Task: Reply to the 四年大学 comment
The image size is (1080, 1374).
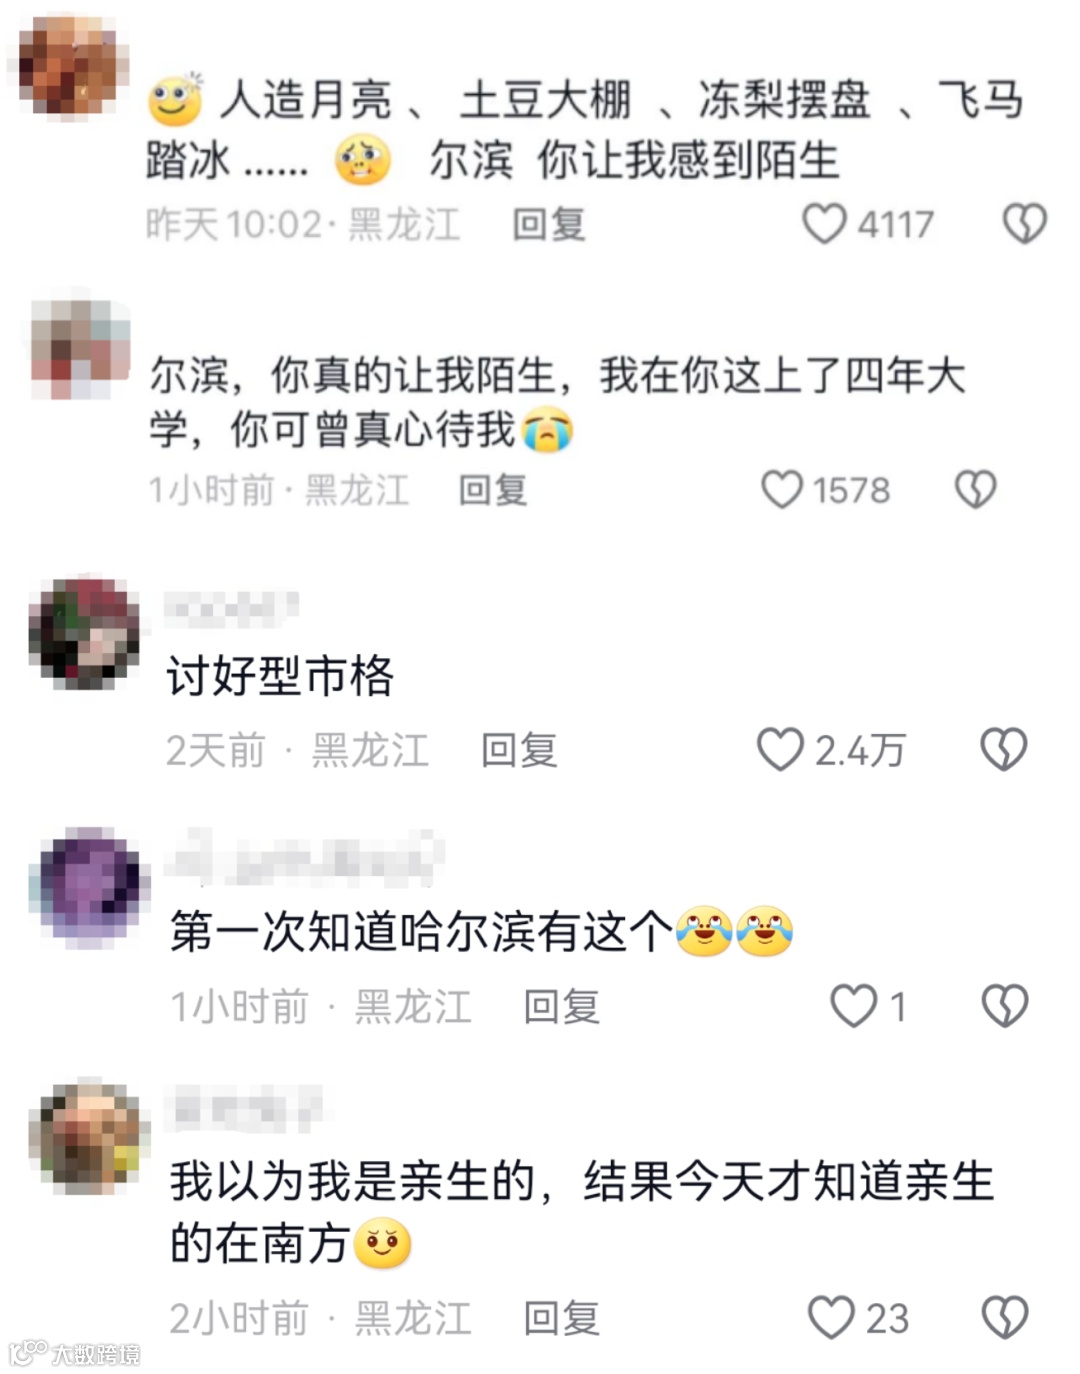Action: click(x=493, y=490)
